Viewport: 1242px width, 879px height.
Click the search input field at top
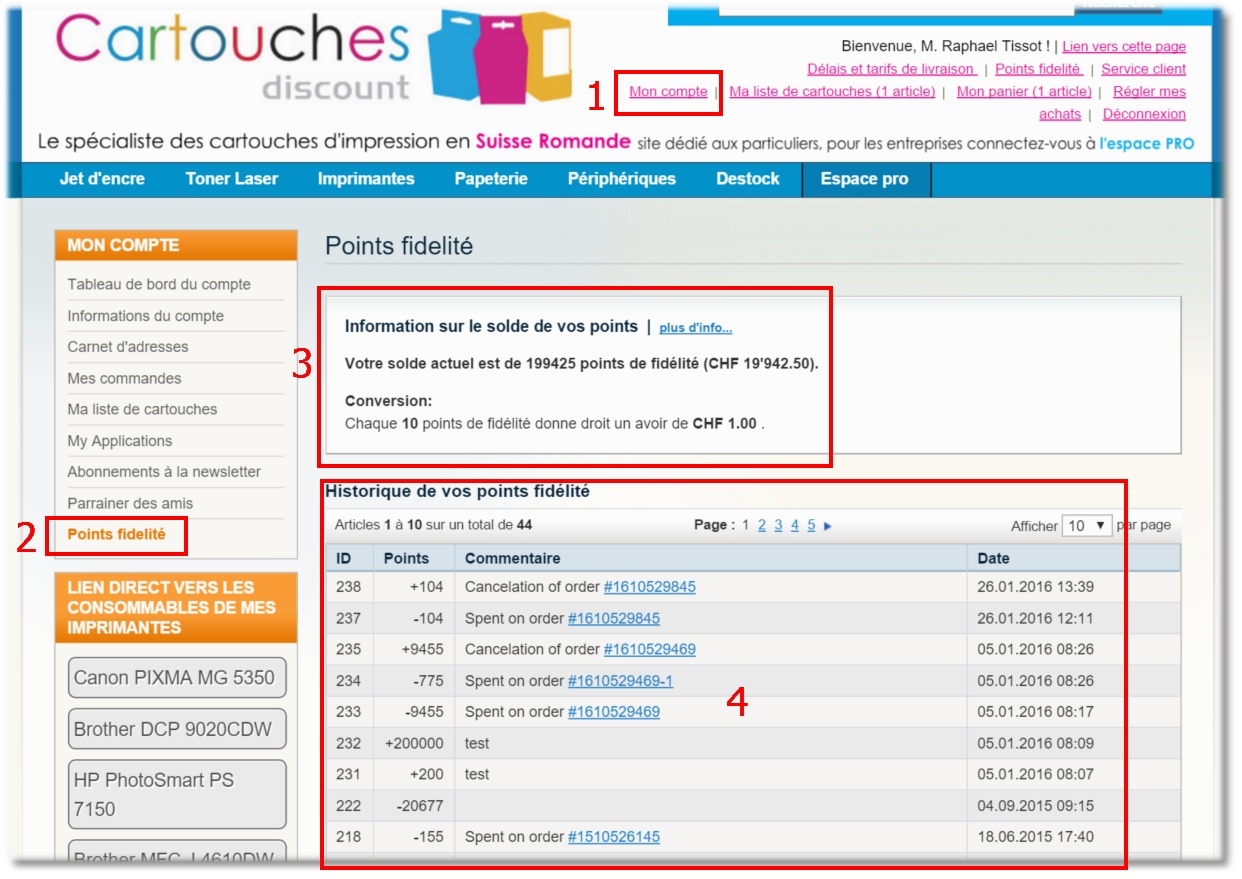[x=895, y=7]
